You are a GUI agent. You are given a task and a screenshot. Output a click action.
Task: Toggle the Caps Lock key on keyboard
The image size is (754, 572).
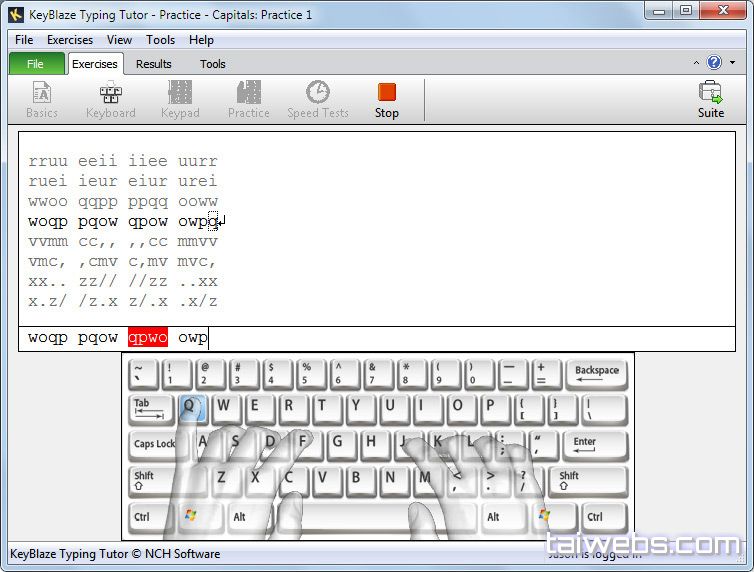pos(155,444)
